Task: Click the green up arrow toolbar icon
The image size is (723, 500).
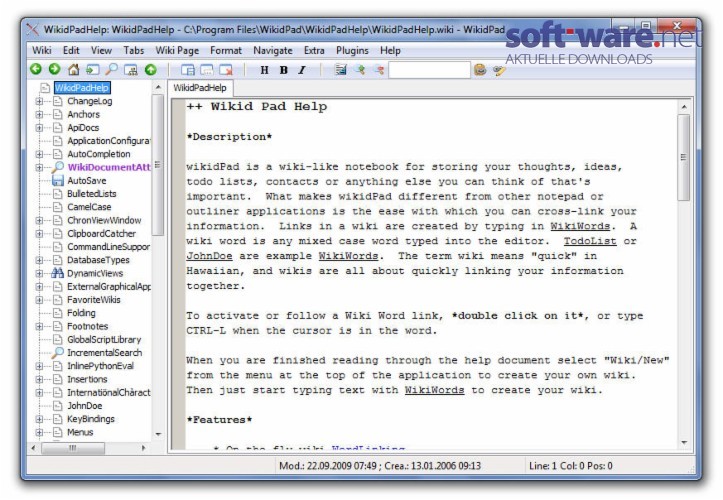Action: pyautogui.click(x=150, y=70)
